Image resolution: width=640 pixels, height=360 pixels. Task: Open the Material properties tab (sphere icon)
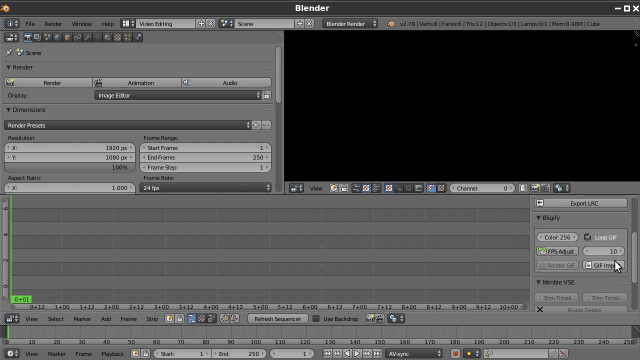click(107, 38)
